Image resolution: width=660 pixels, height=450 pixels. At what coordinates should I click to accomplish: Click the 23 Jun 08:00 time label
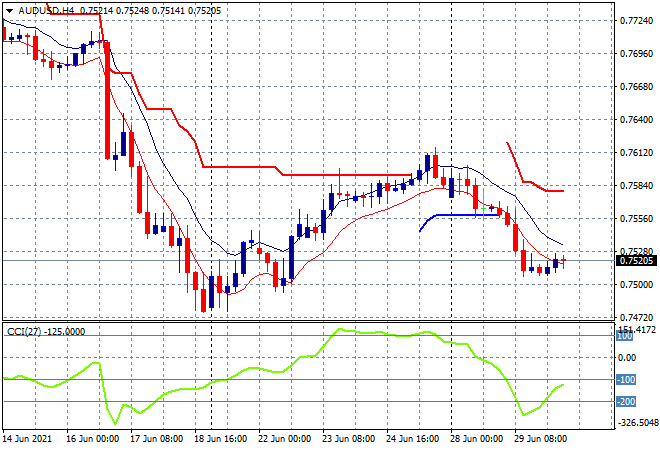[349, 439]
